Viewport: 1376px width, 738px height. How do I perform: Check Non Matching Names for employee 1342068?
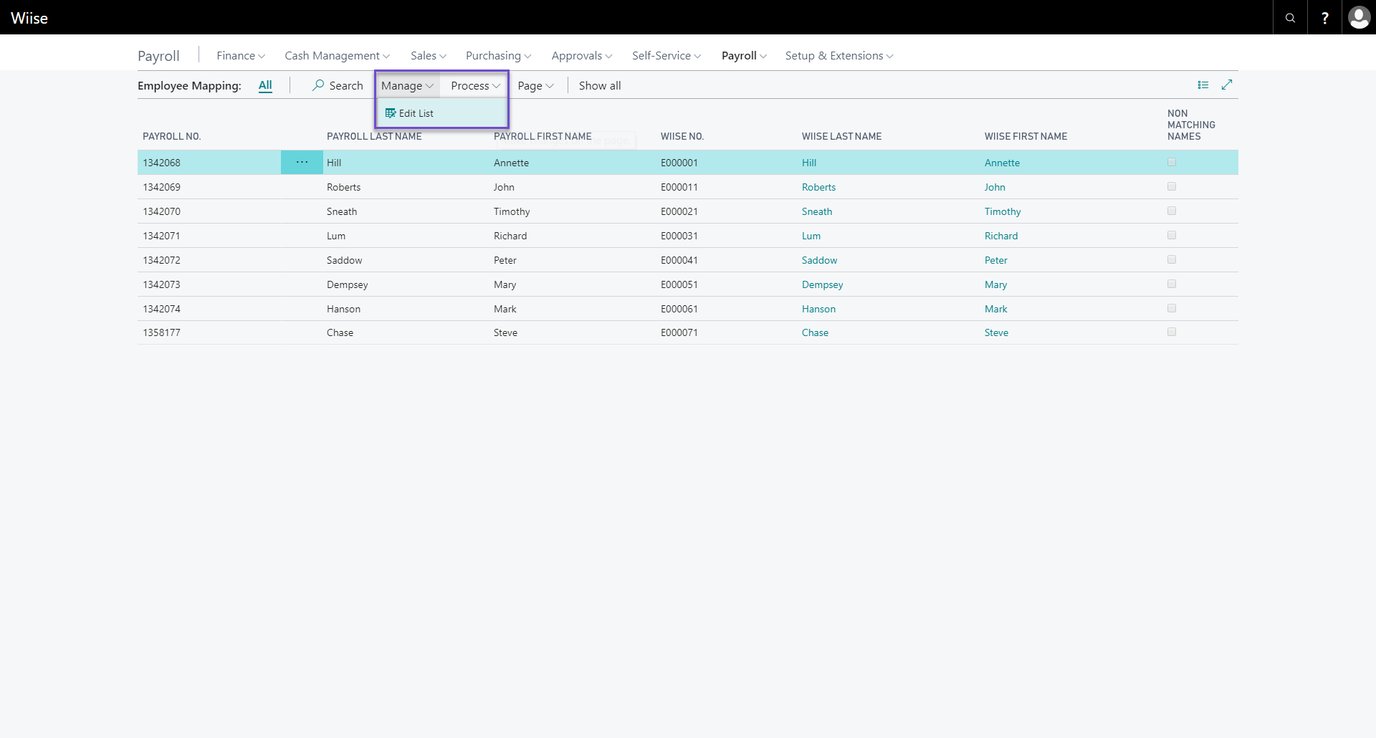1170,161
